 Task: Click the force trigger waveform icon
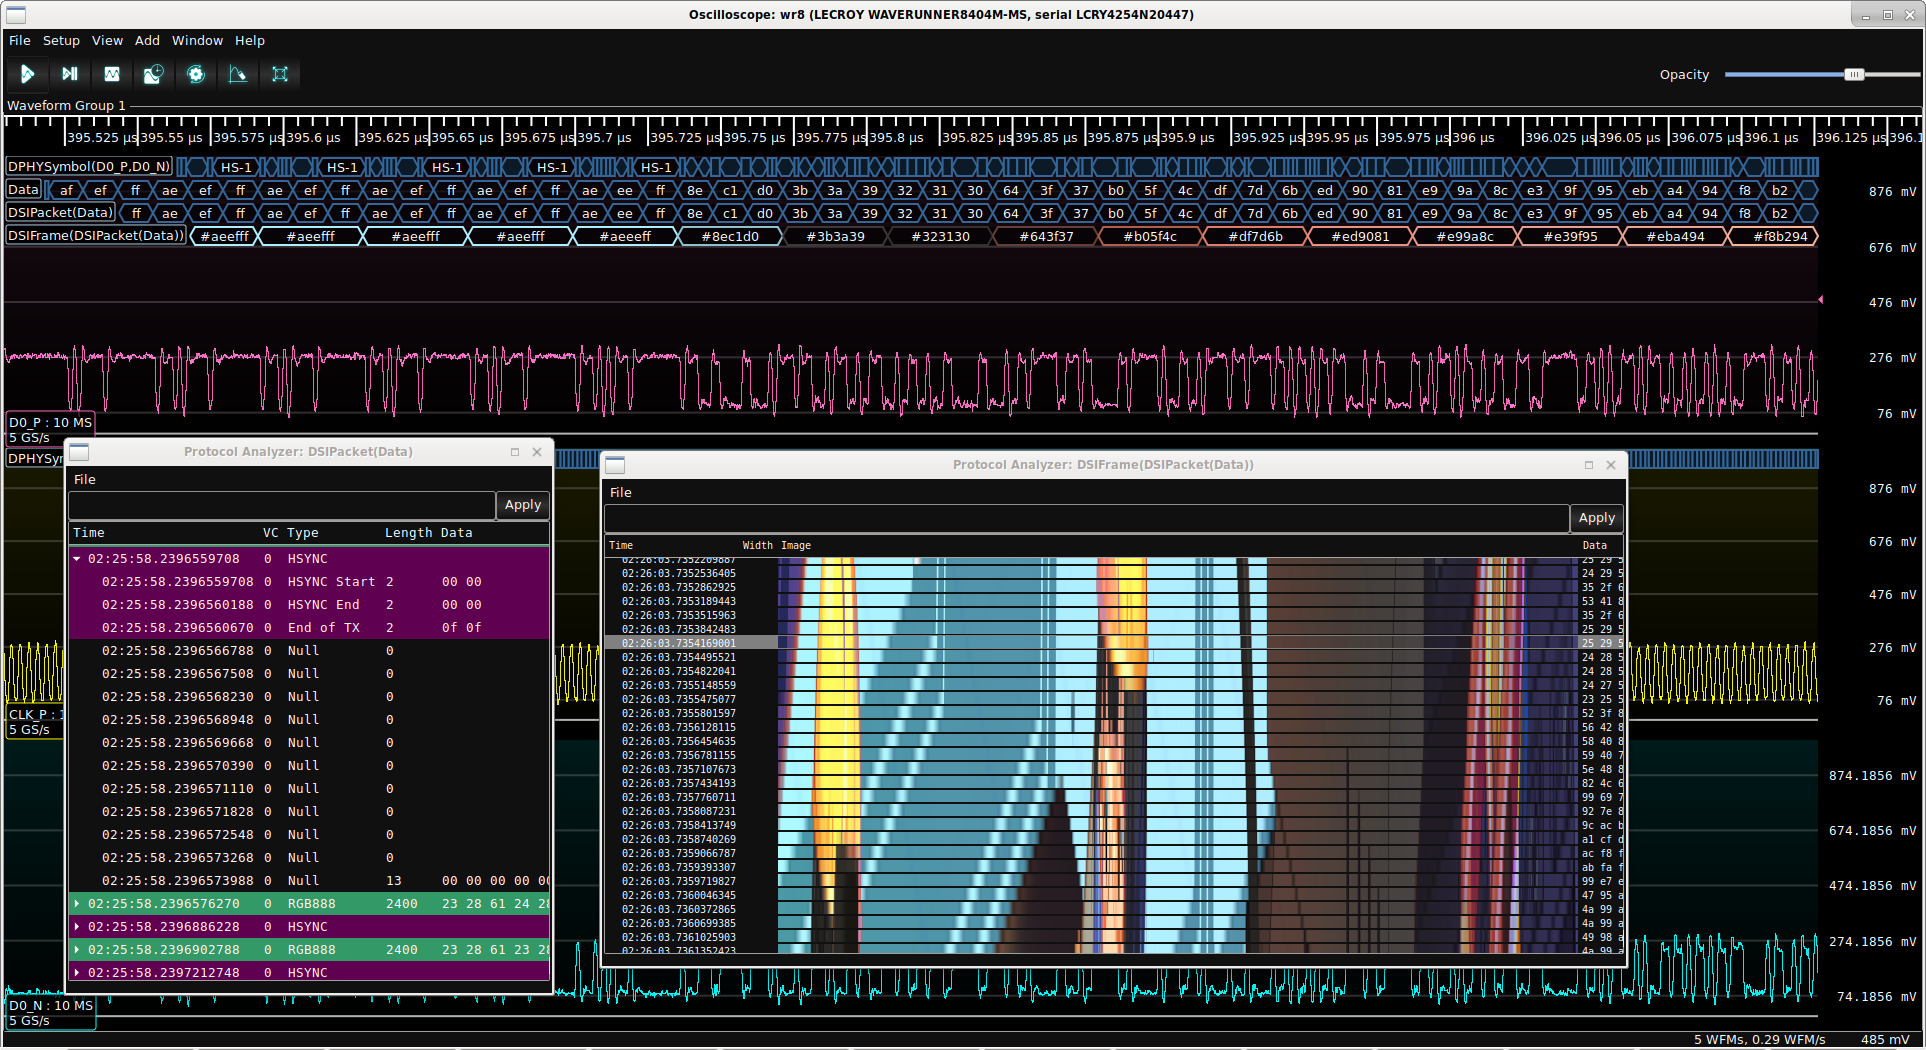tap(112, 74)
